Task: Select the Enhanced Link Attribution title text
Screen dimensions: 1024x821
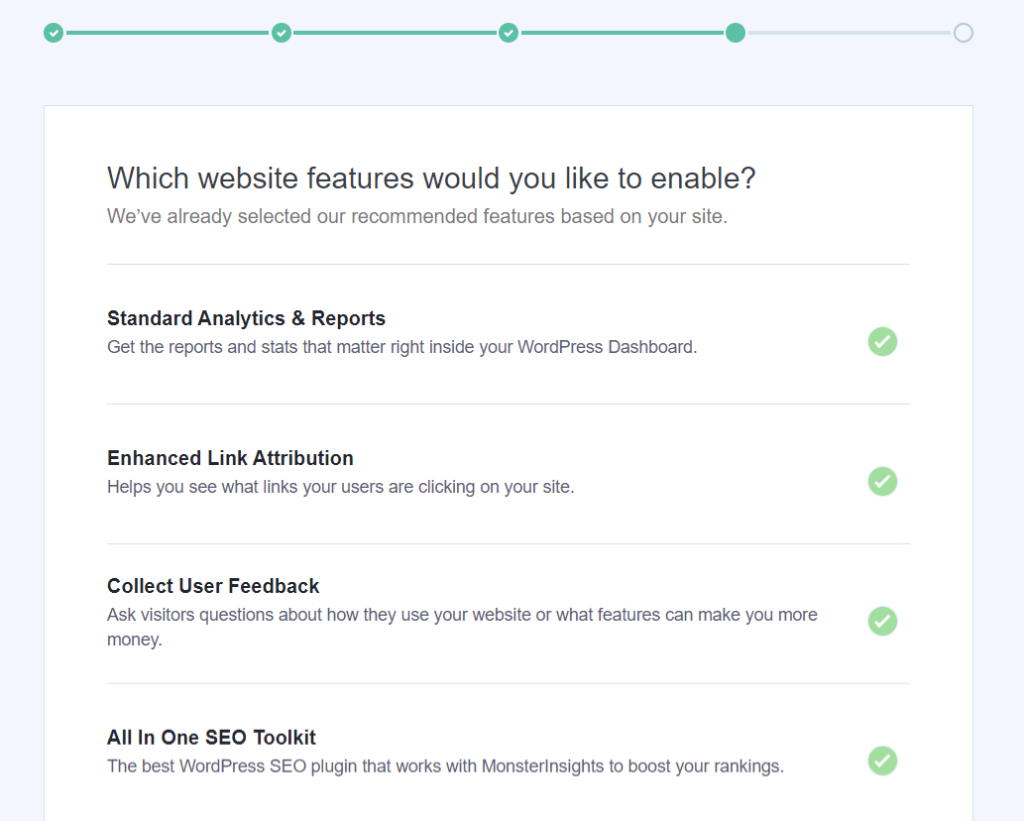Action: (x=230, y=458)
